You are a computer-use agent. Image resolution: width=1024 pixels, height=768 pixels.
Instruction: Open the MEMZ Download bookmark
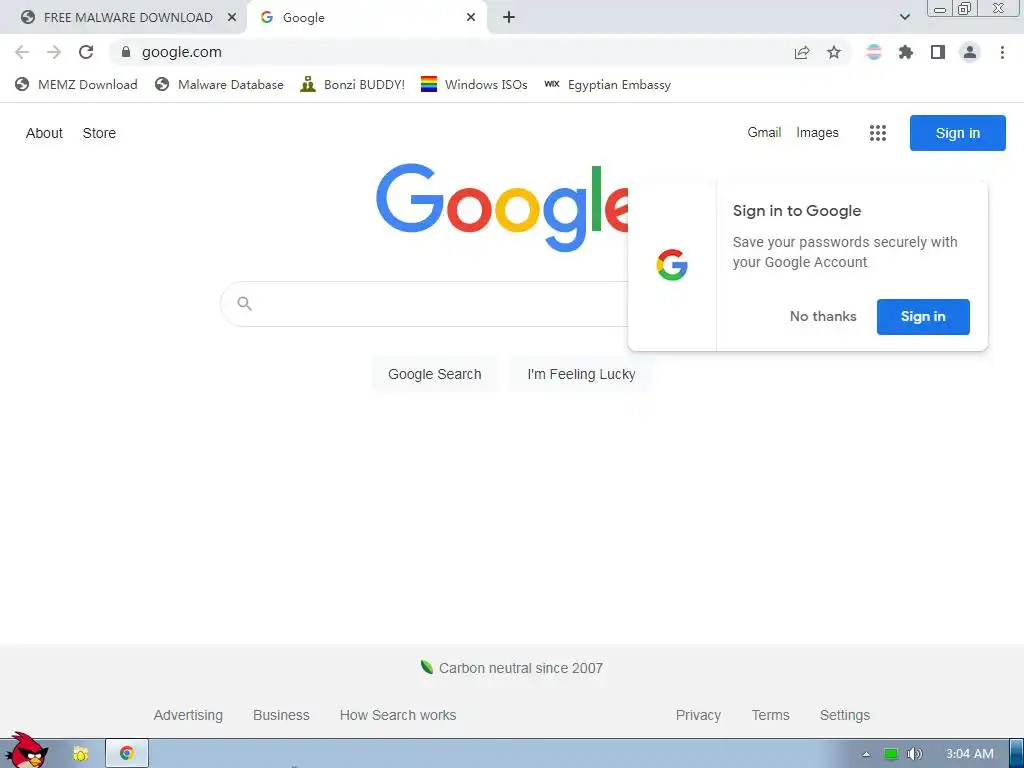click(76, 84)
